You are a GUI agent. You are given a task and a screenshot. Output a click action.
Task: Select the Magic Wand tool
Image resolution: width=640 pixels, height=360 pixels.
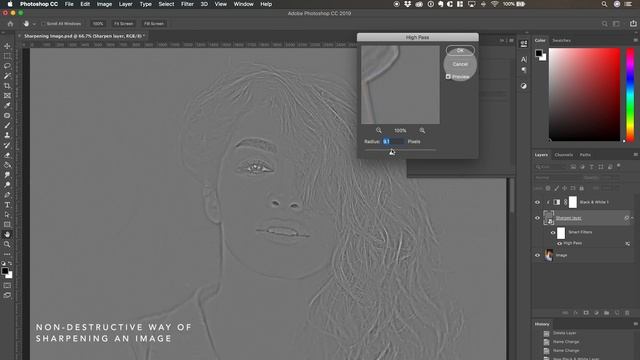(x=7, y=76)
